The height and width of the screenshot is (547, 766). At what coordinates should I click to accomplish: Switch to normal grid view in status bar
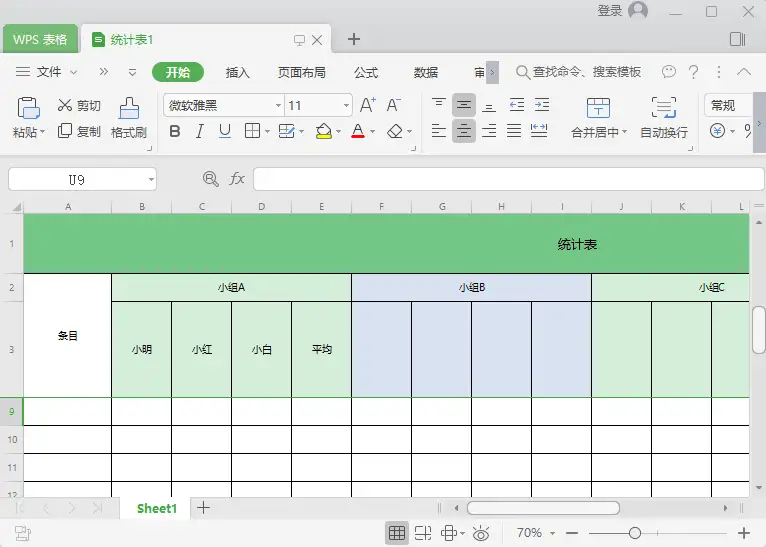tap(396, 533)
